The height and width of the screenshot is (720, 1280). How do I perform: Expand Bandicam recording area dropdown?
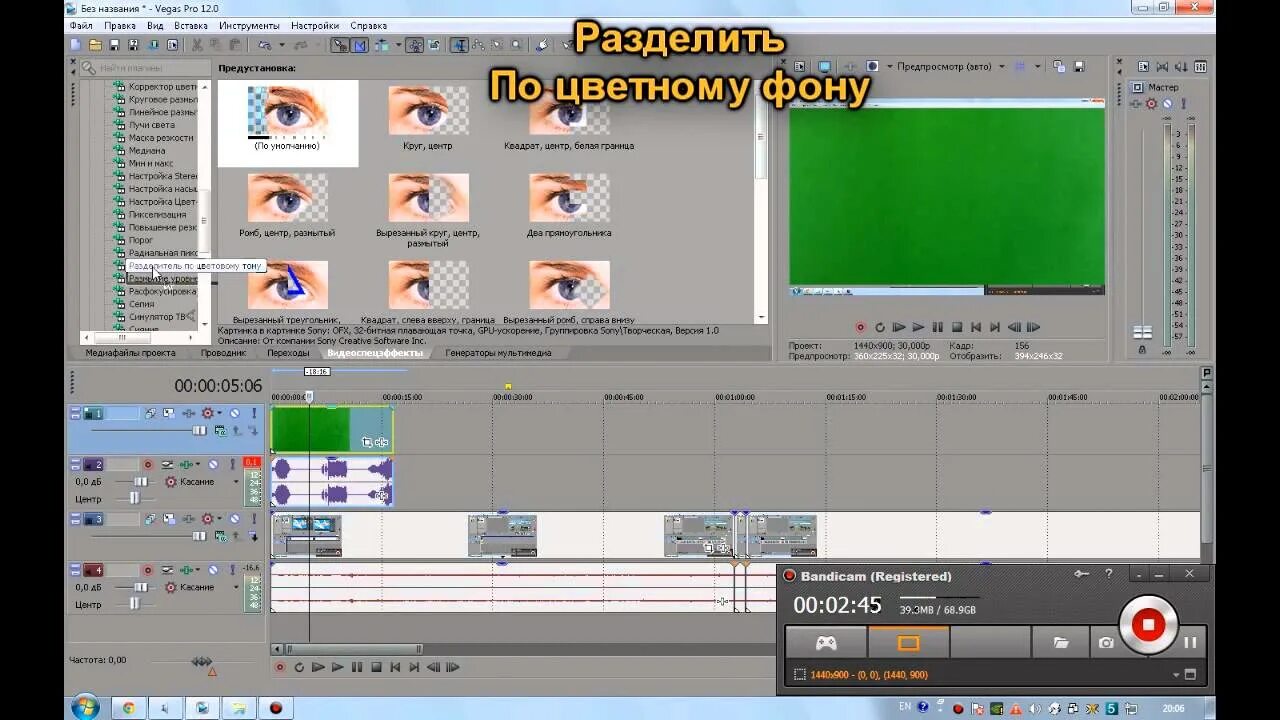1176,675
